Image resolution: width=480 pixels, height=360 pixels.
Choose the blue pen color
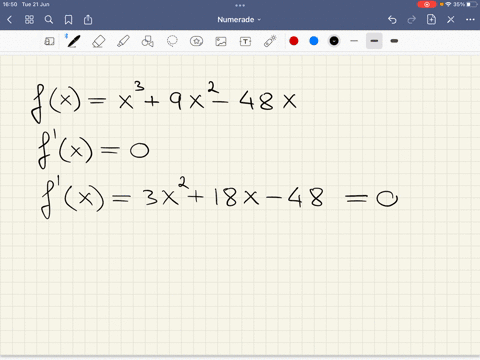click(x=314, y=41)
